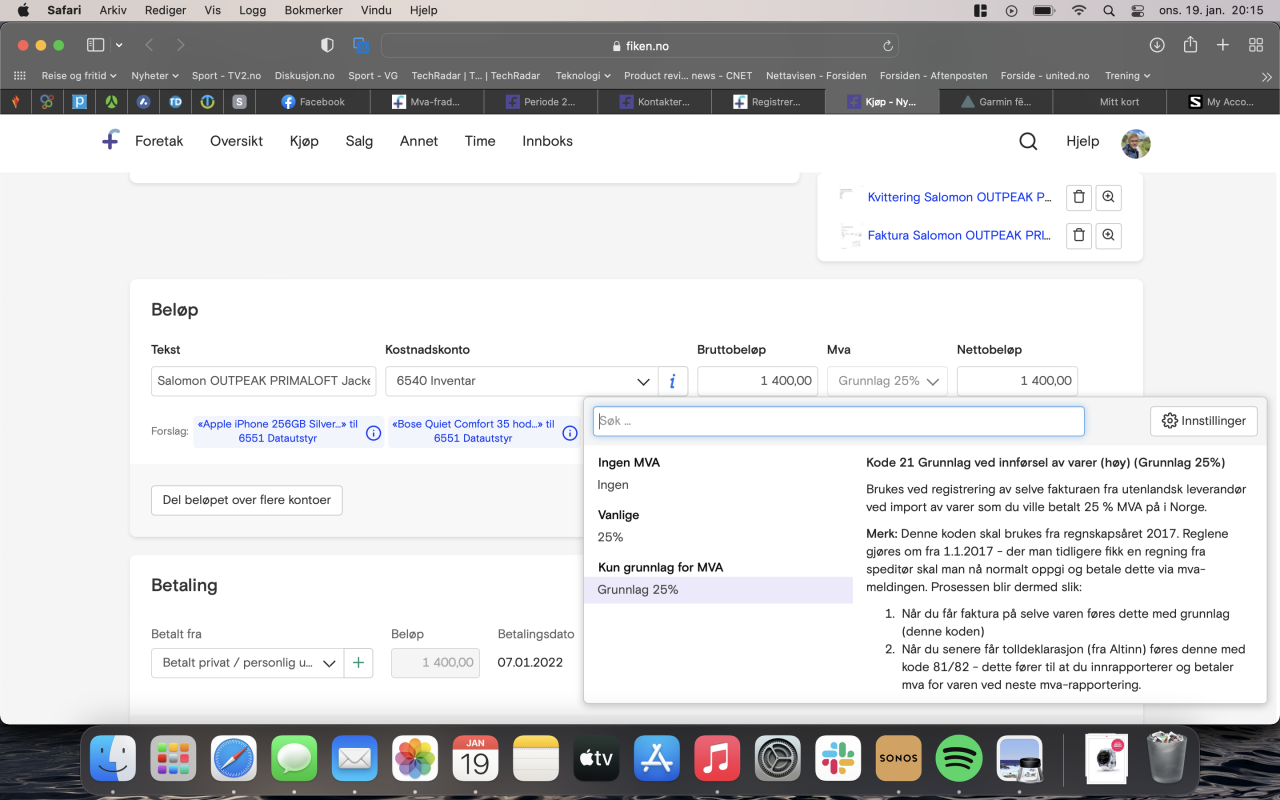Open the Kjøp navigation menu
The width and height of the screenshot is (1280, 800).
304,141
